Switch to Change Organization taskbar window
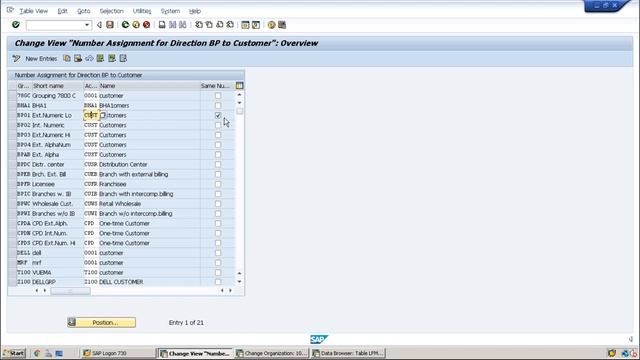Image resolution: width=640 pixels, height=360 pixels. click(271, 353)
